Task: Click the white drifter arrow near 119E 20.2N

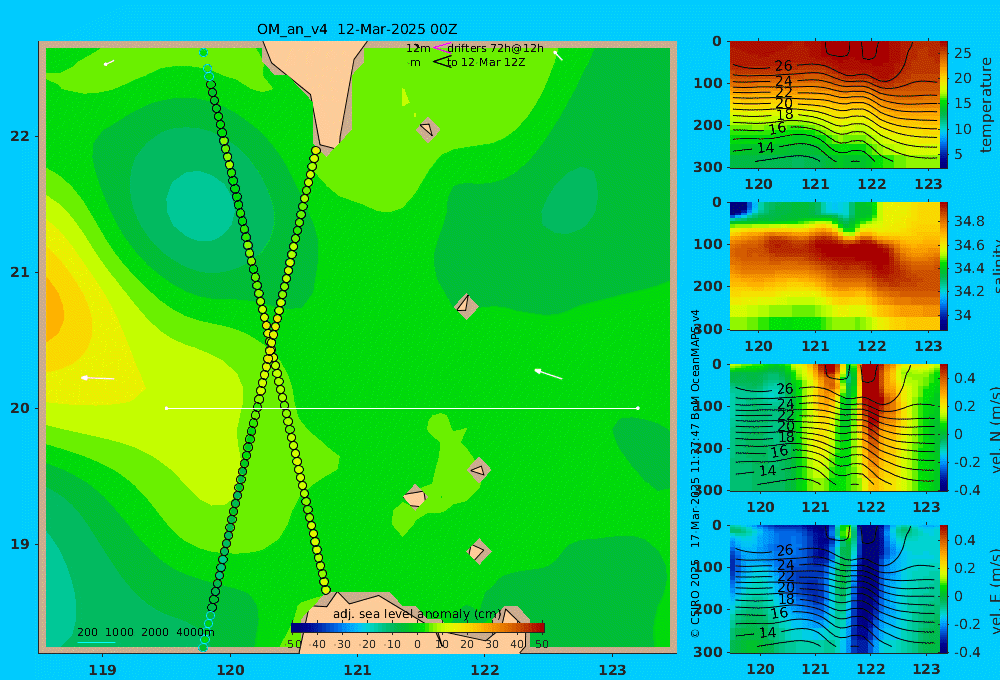Action: click(x=98, y=378)
